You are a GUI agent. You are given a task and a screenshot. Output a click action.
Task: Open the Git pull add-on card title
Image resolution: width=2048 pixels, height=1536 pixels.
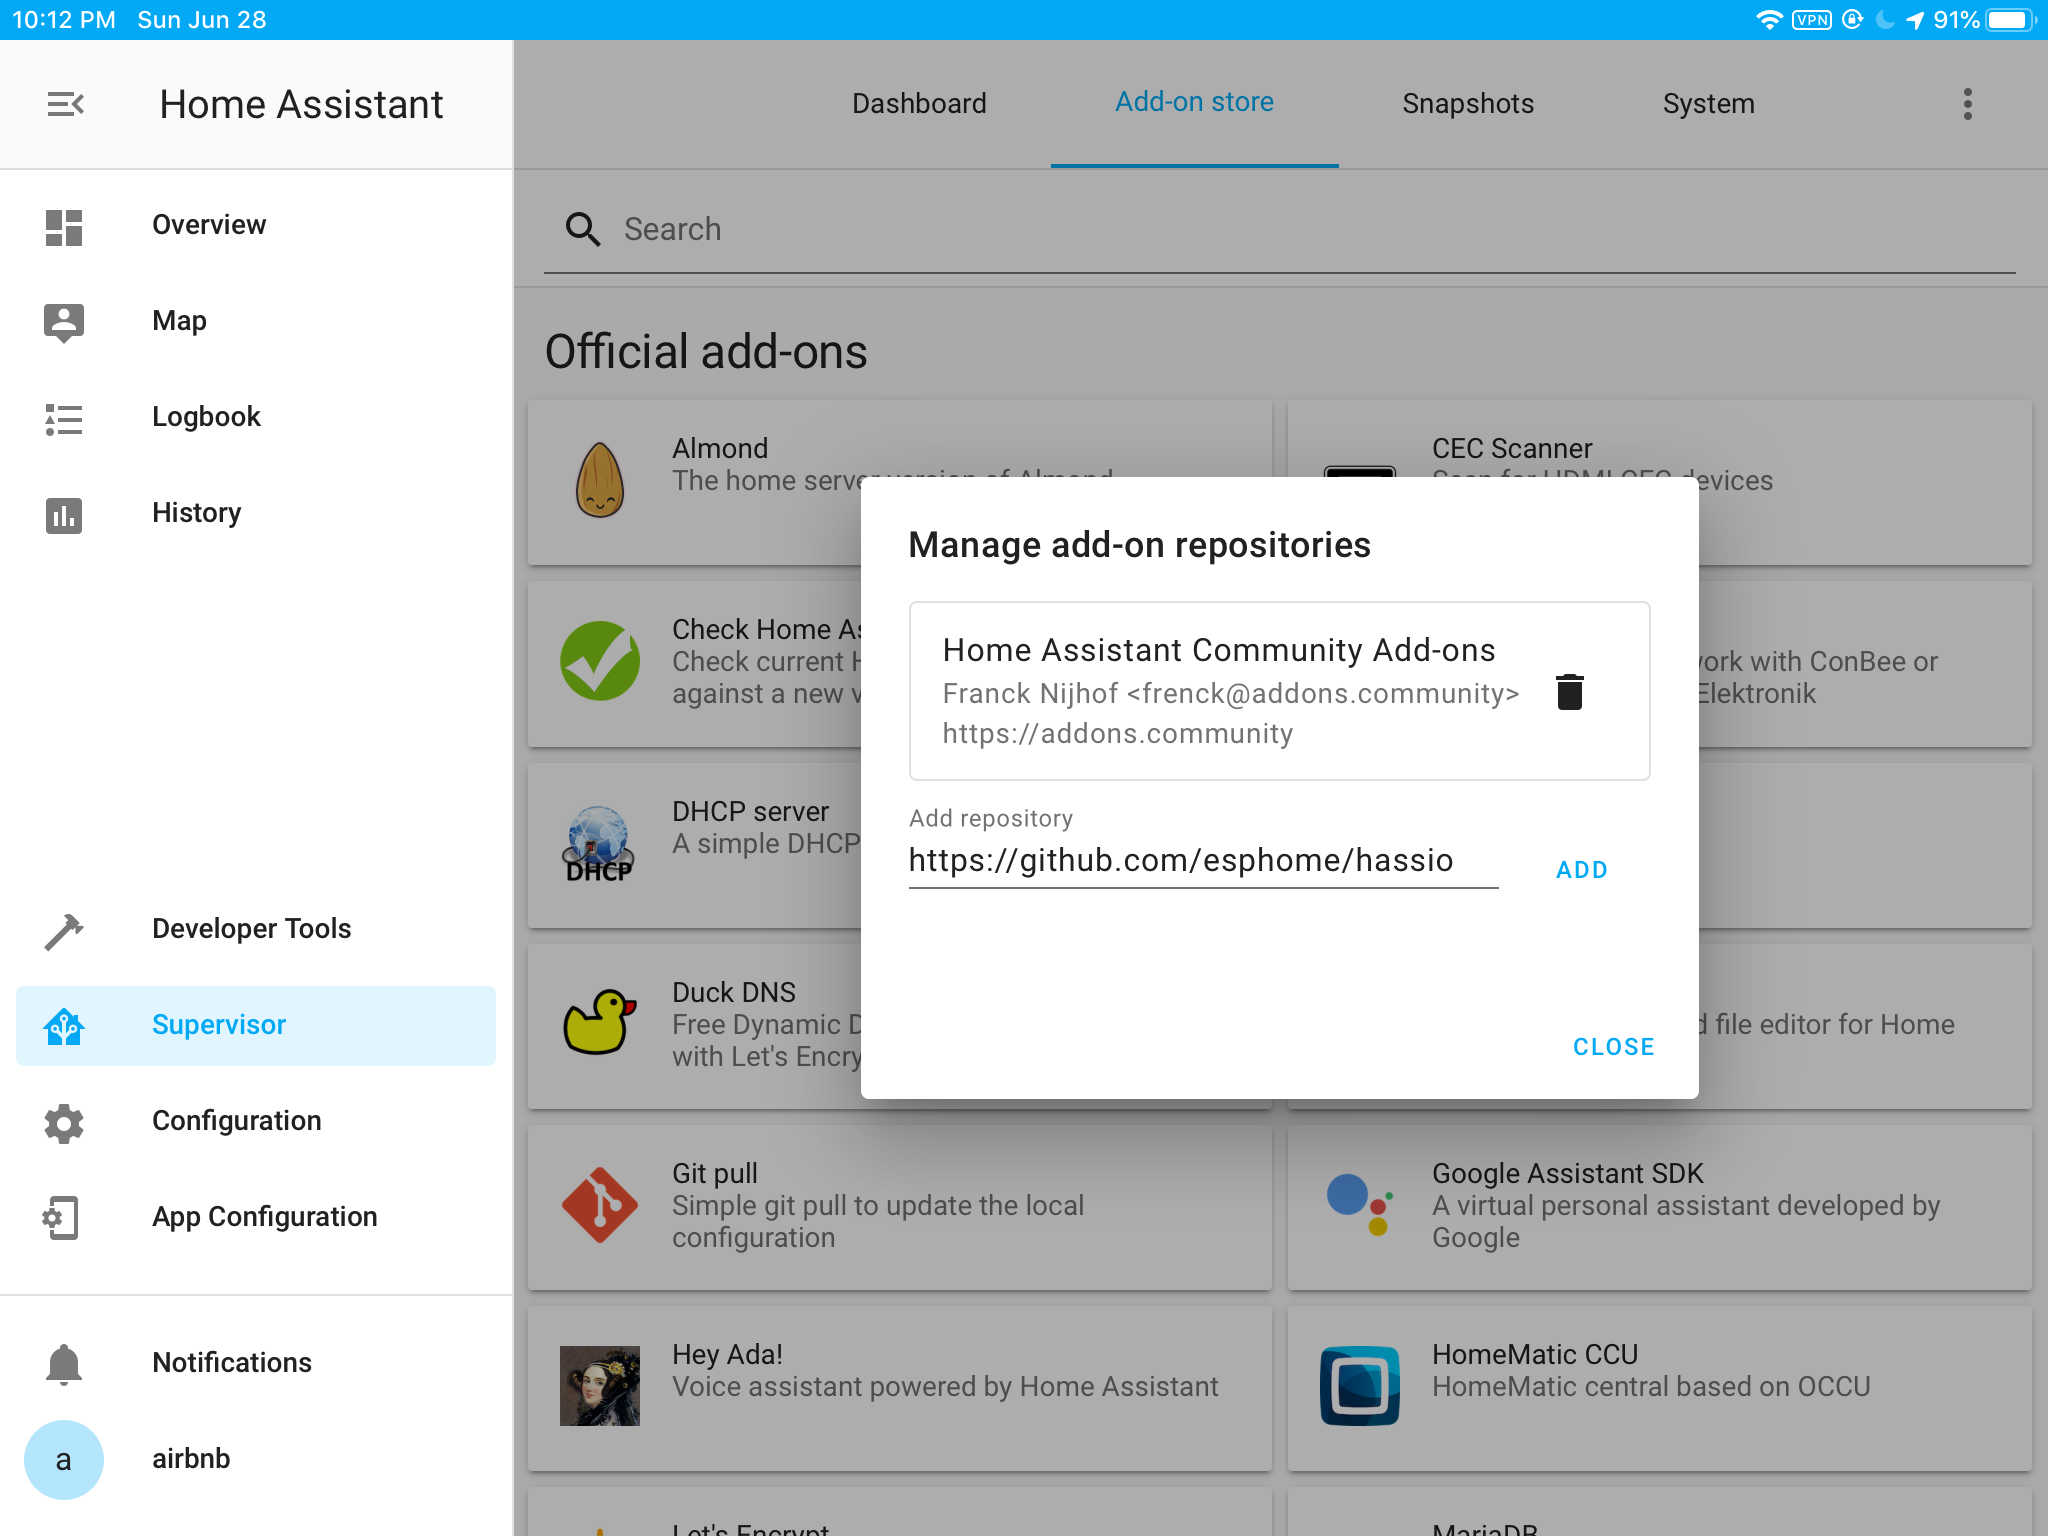(714, 1173)
